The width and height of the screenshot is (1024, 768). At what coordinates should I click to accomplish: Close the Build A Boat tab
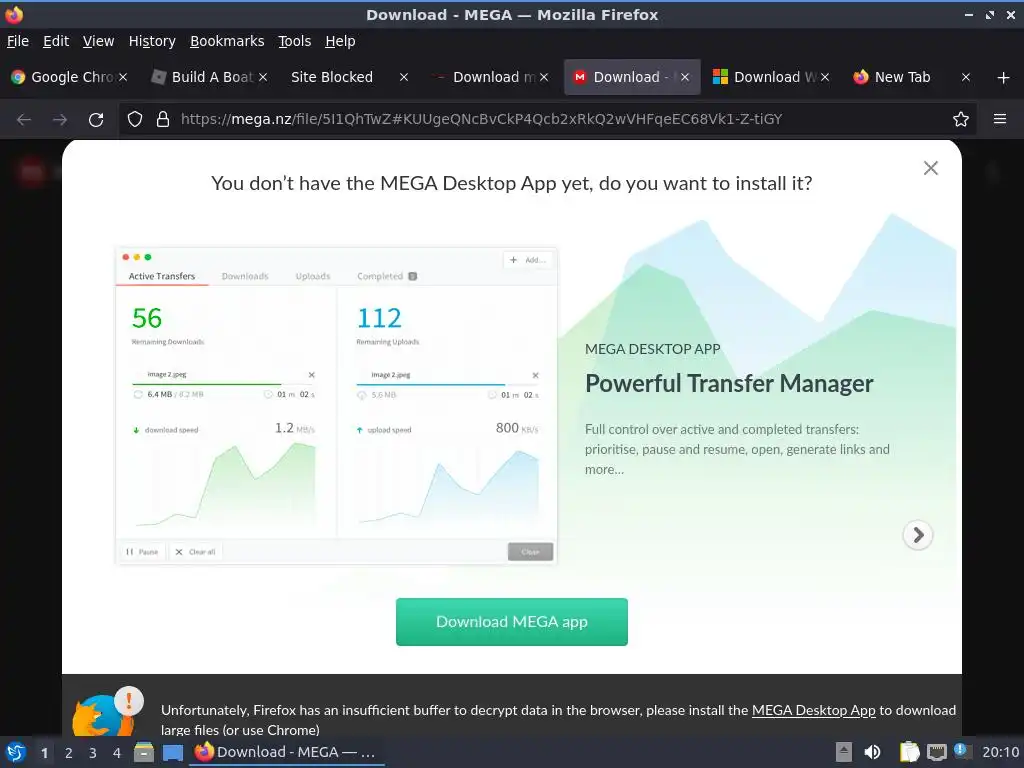click(x=263, y=77)
